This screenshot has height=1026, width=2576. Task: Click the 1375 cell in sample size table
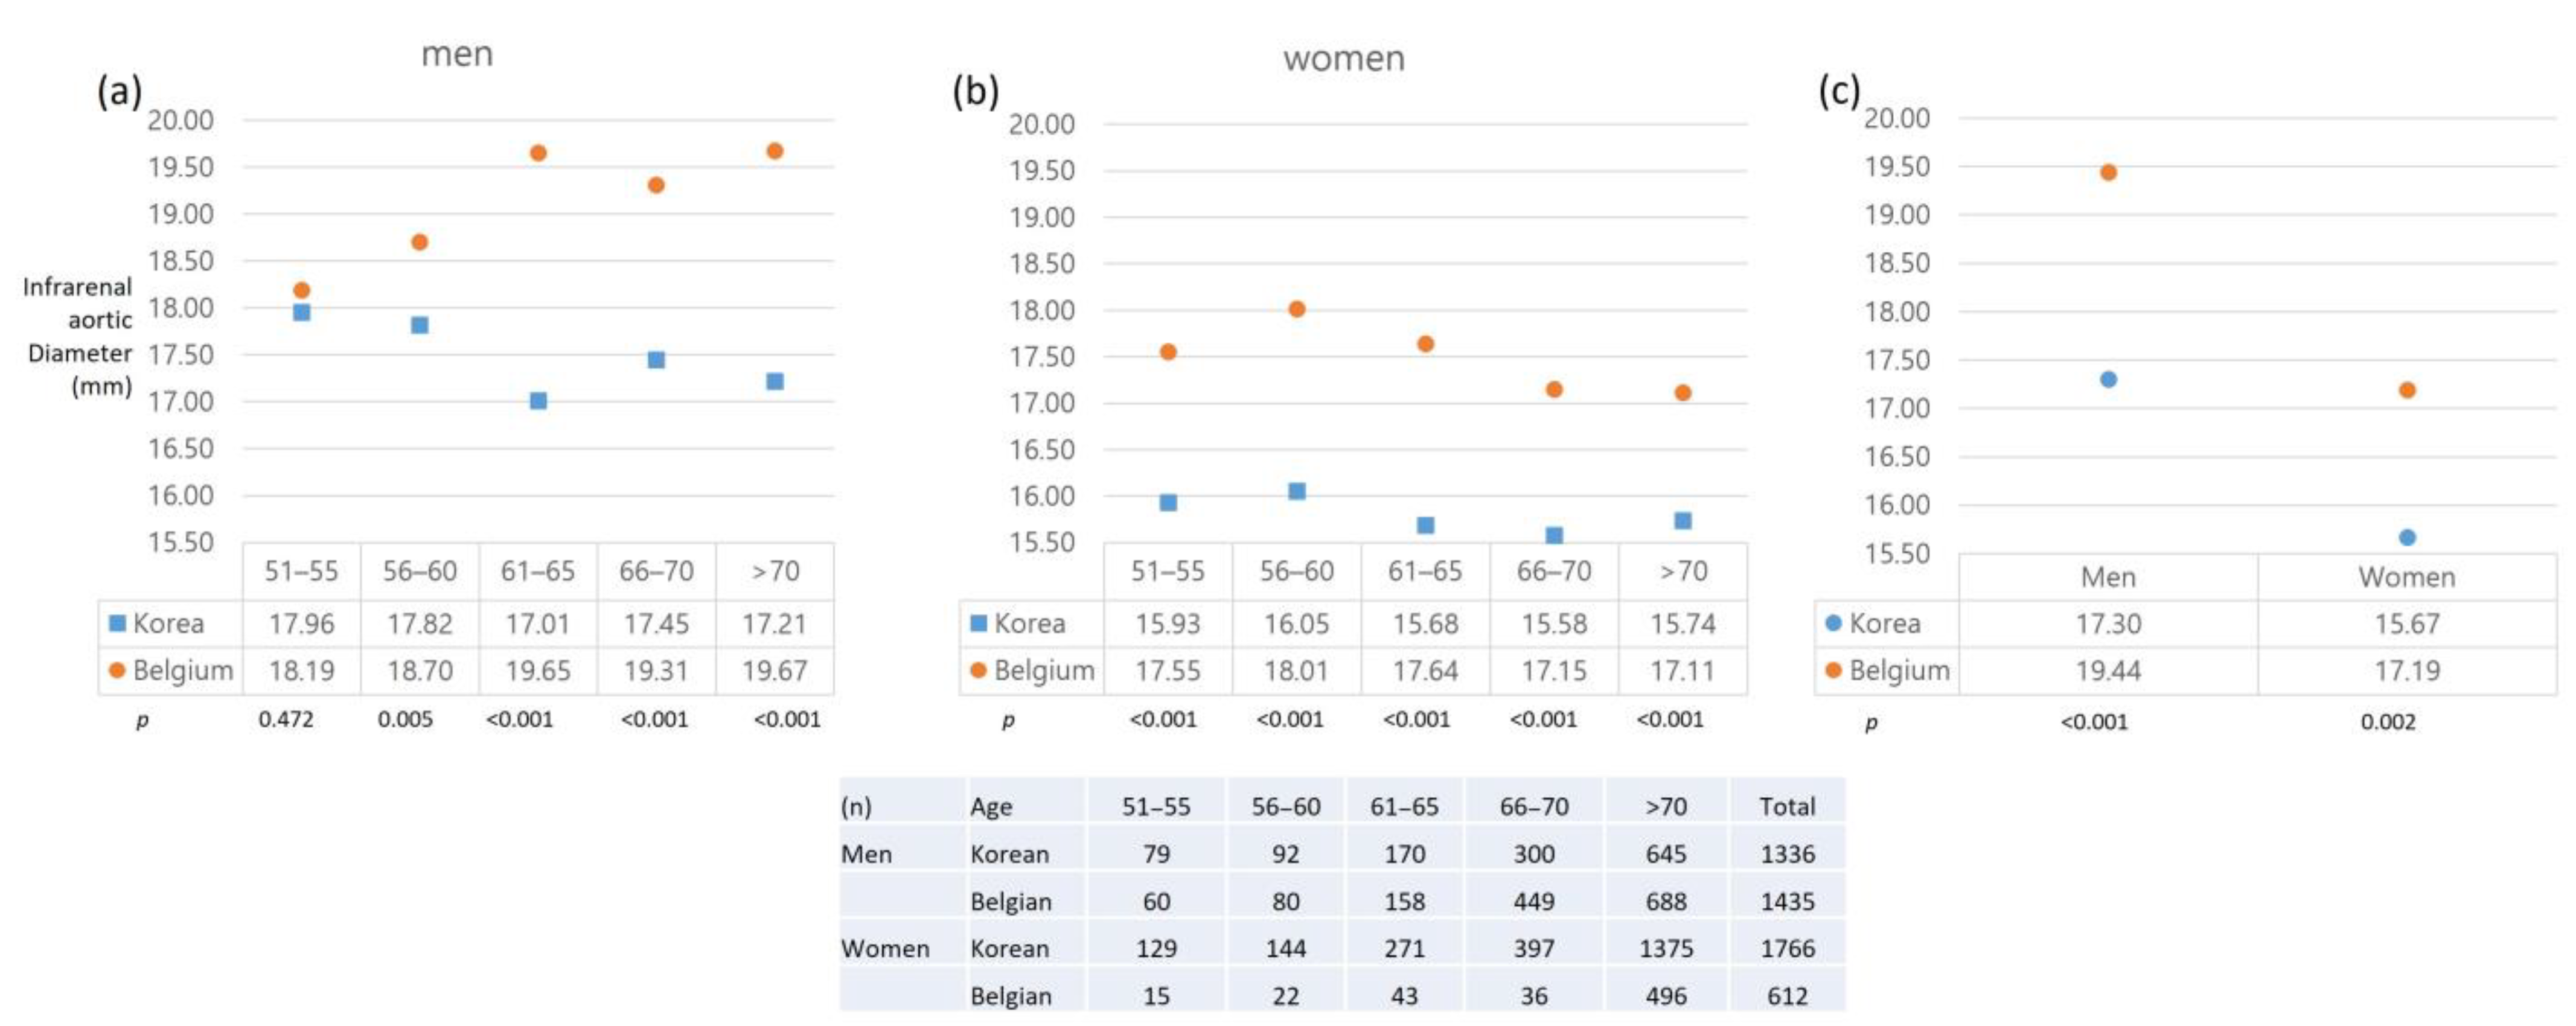(x=1666, y=948)
